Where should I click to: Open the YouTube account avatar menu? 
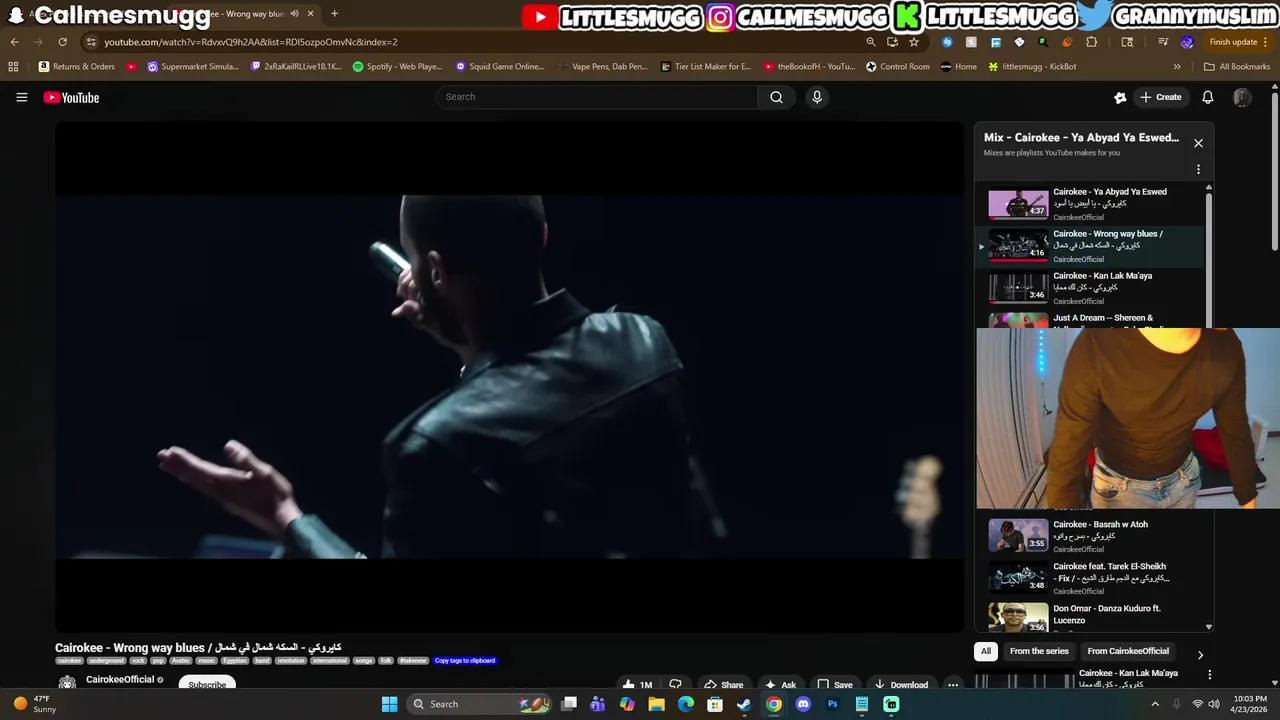pos(1242,97)
